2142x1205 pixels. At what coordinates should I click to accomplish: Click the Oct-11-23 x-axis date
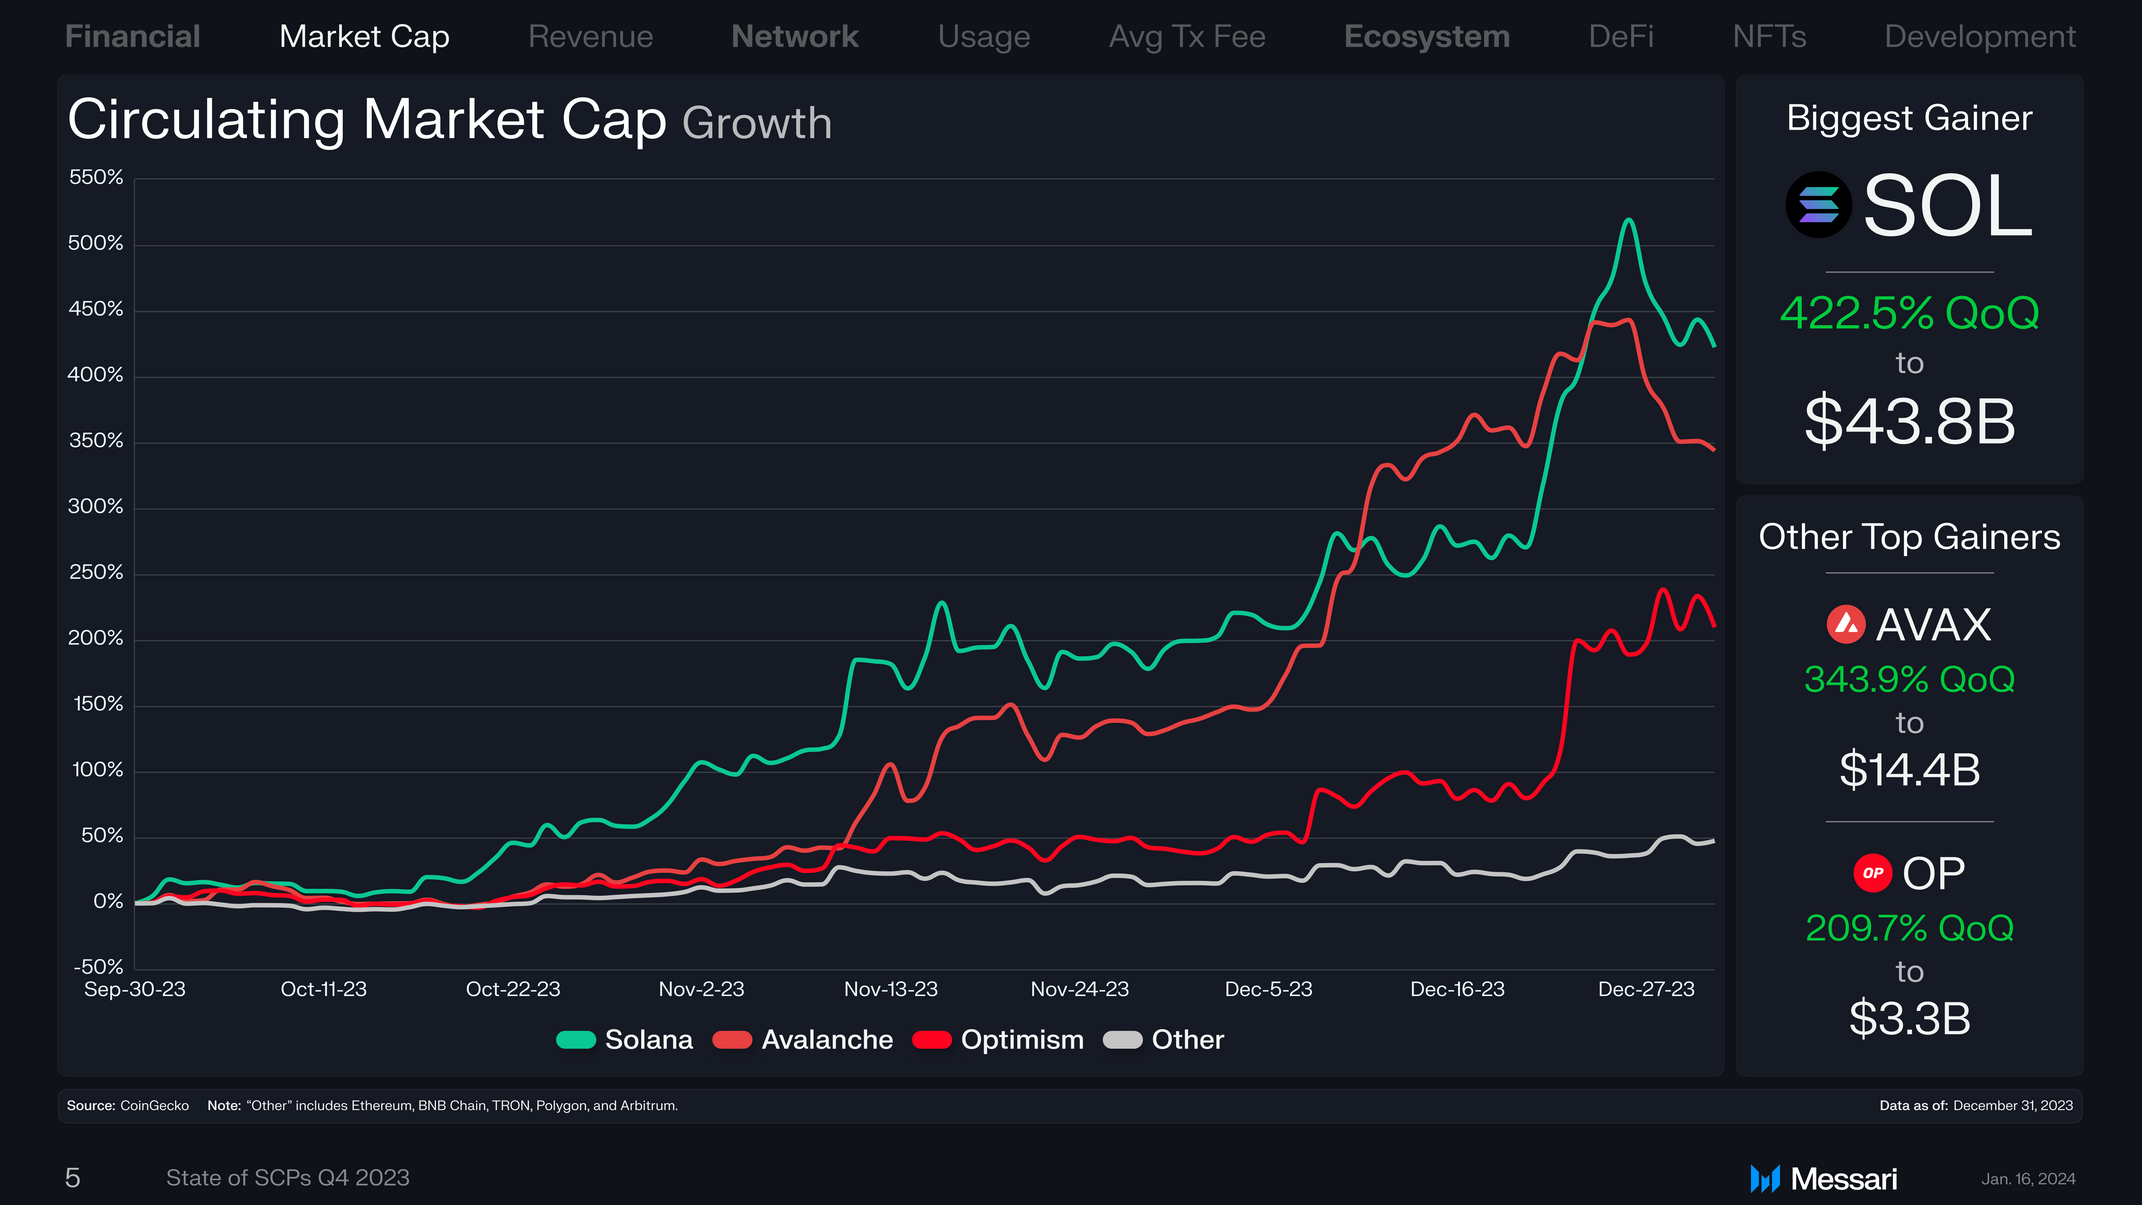tap(324, 990)
